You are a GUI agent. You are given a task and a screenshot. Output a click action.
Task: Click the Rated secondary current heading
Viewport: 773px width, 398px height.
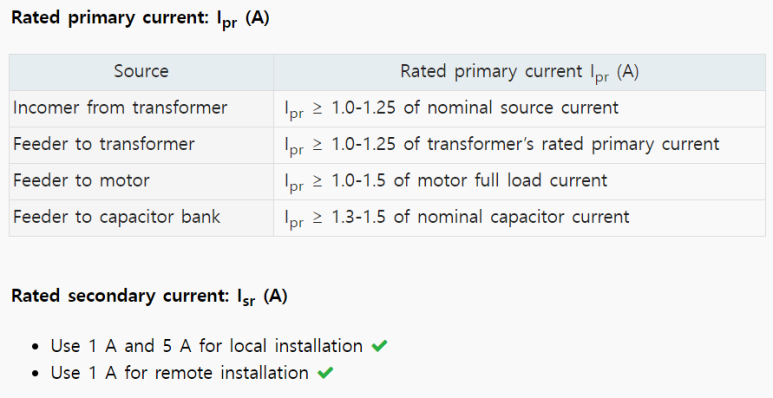(149, 297)
